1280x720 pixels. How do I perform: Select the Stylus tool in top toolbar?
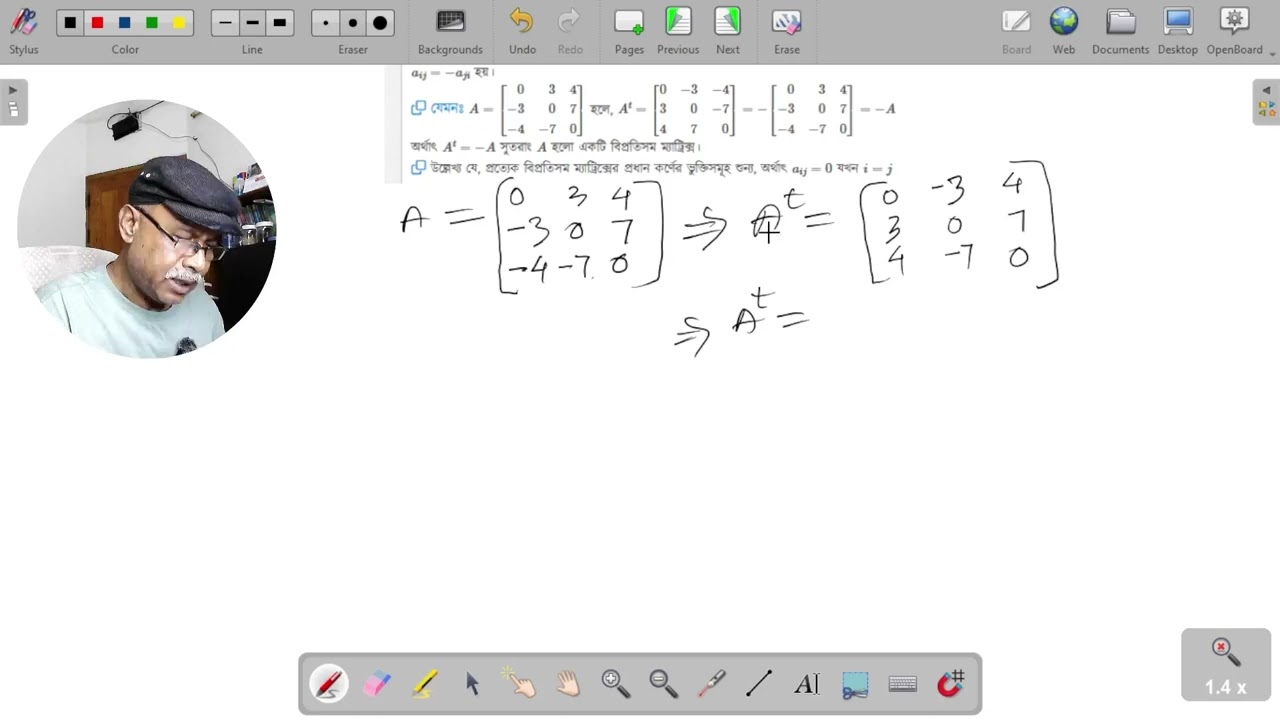click(24, 31)
